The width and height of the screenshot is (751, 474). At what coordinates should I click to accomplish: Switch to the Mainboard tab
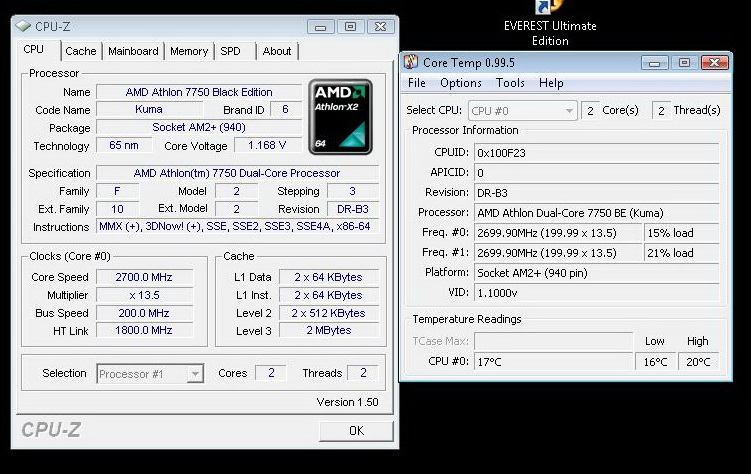pyautogui.click(x=133, y=51)
